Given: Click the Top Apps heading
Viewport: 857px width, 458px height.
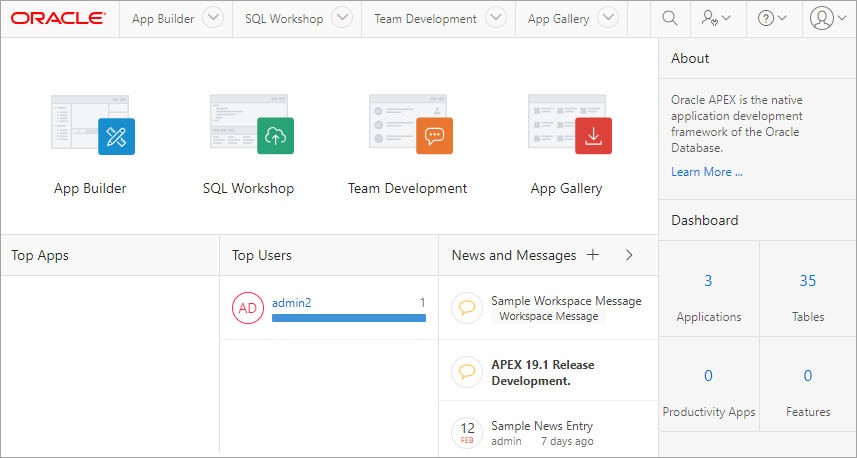Looking at the screenshot, I should [x=40, y=255].
